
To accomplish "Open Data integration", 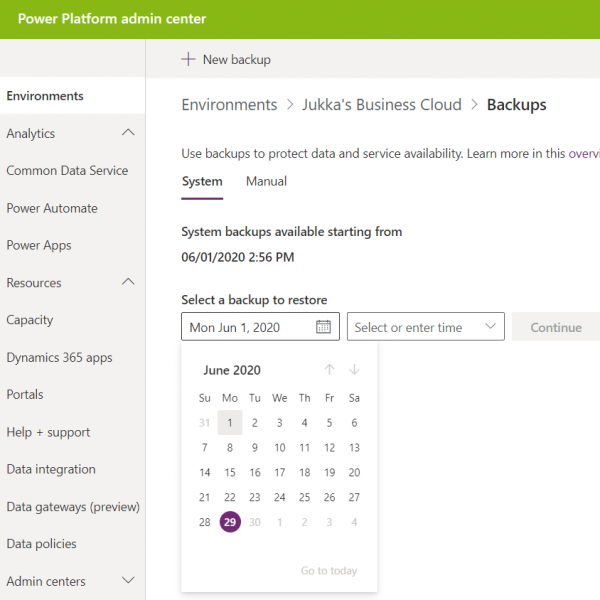I will (x=51, y=469).
